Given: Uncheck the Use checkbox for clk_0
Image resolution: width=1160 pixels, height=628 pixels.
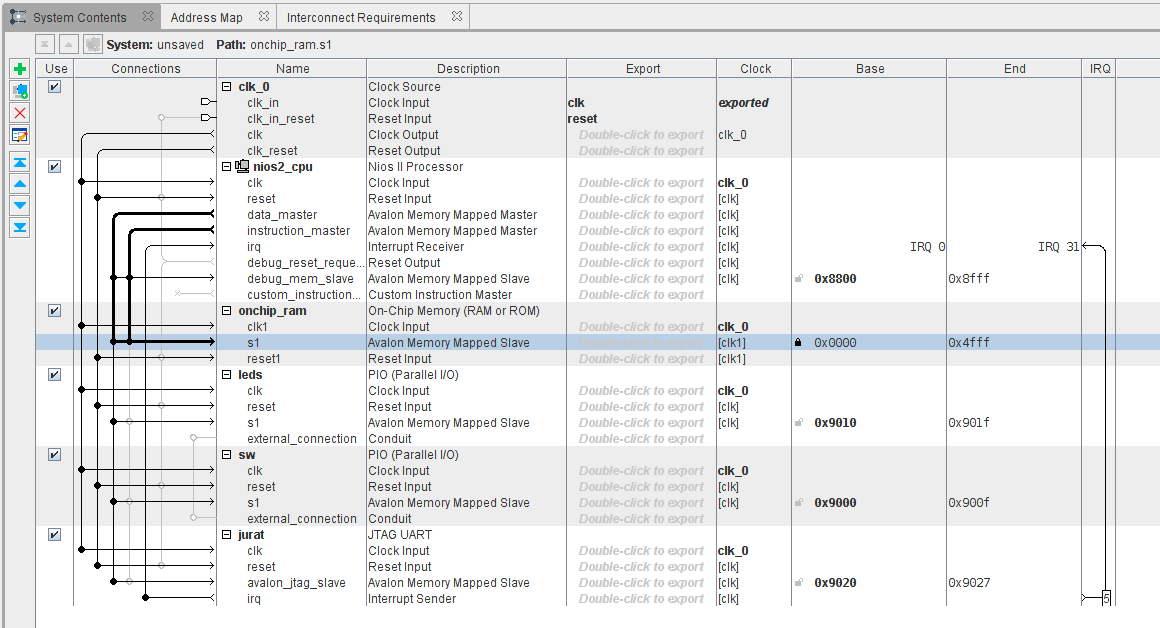Looking at the screenshot, I should pos(55,87).
